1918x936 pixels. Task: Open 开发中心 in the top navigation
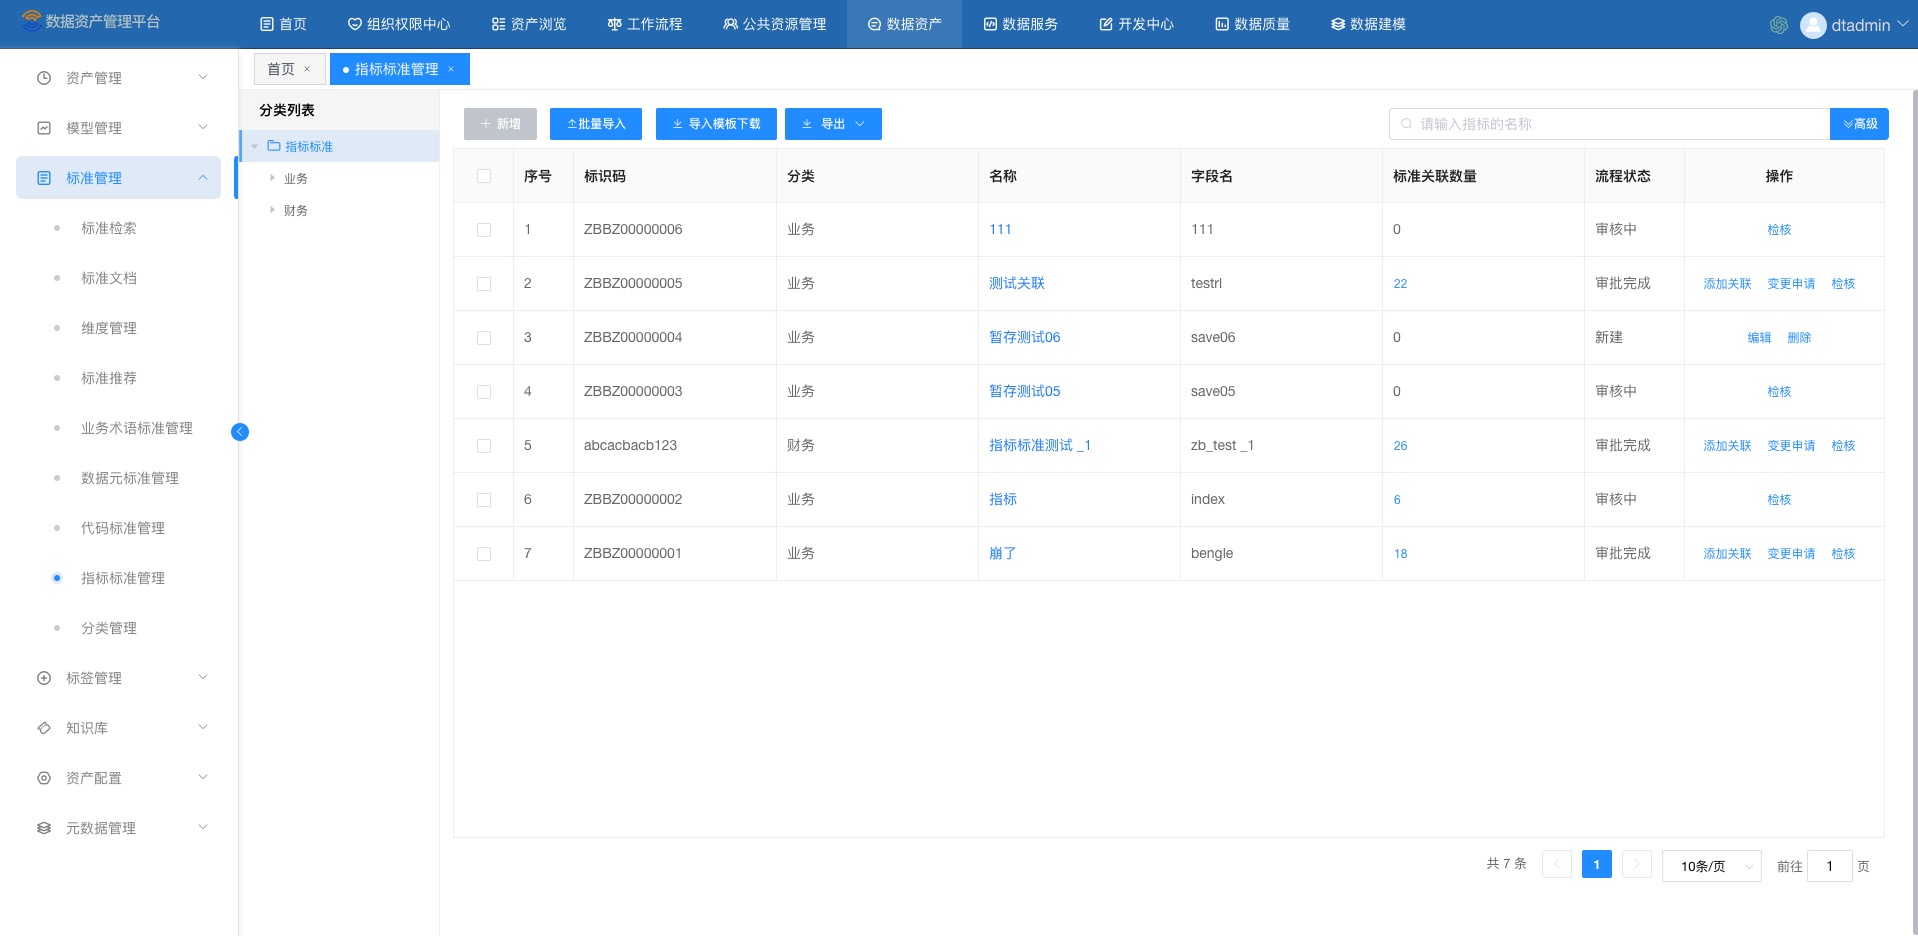(x=1137, y=24)
